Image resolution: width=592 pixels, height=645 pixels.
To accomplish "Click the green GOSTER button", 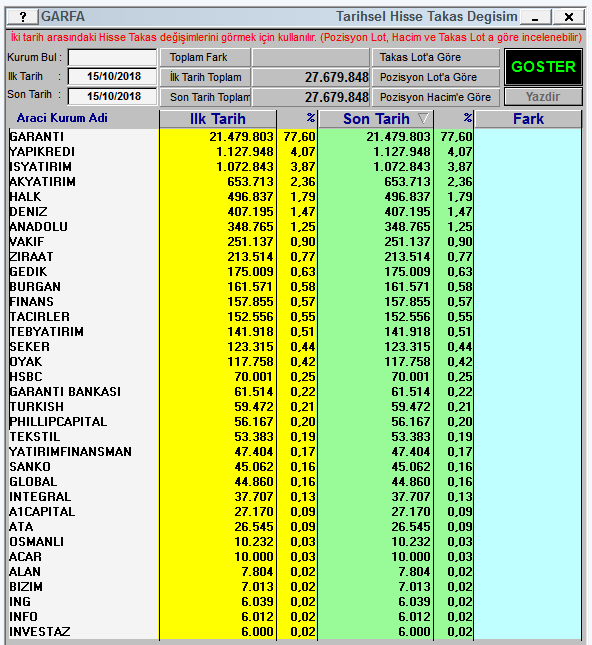I will (x=543, y=67).
